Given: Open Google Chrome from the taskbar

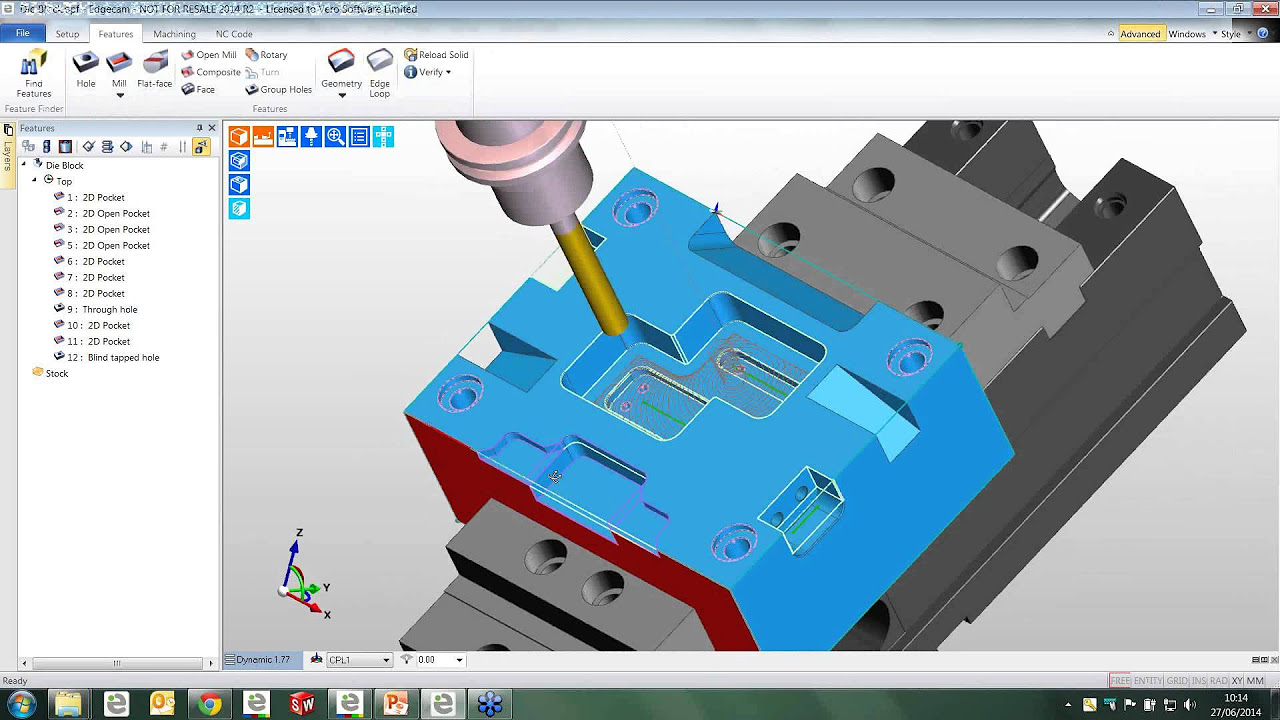Looking at the screenshot, I should [x=209, y=704].
